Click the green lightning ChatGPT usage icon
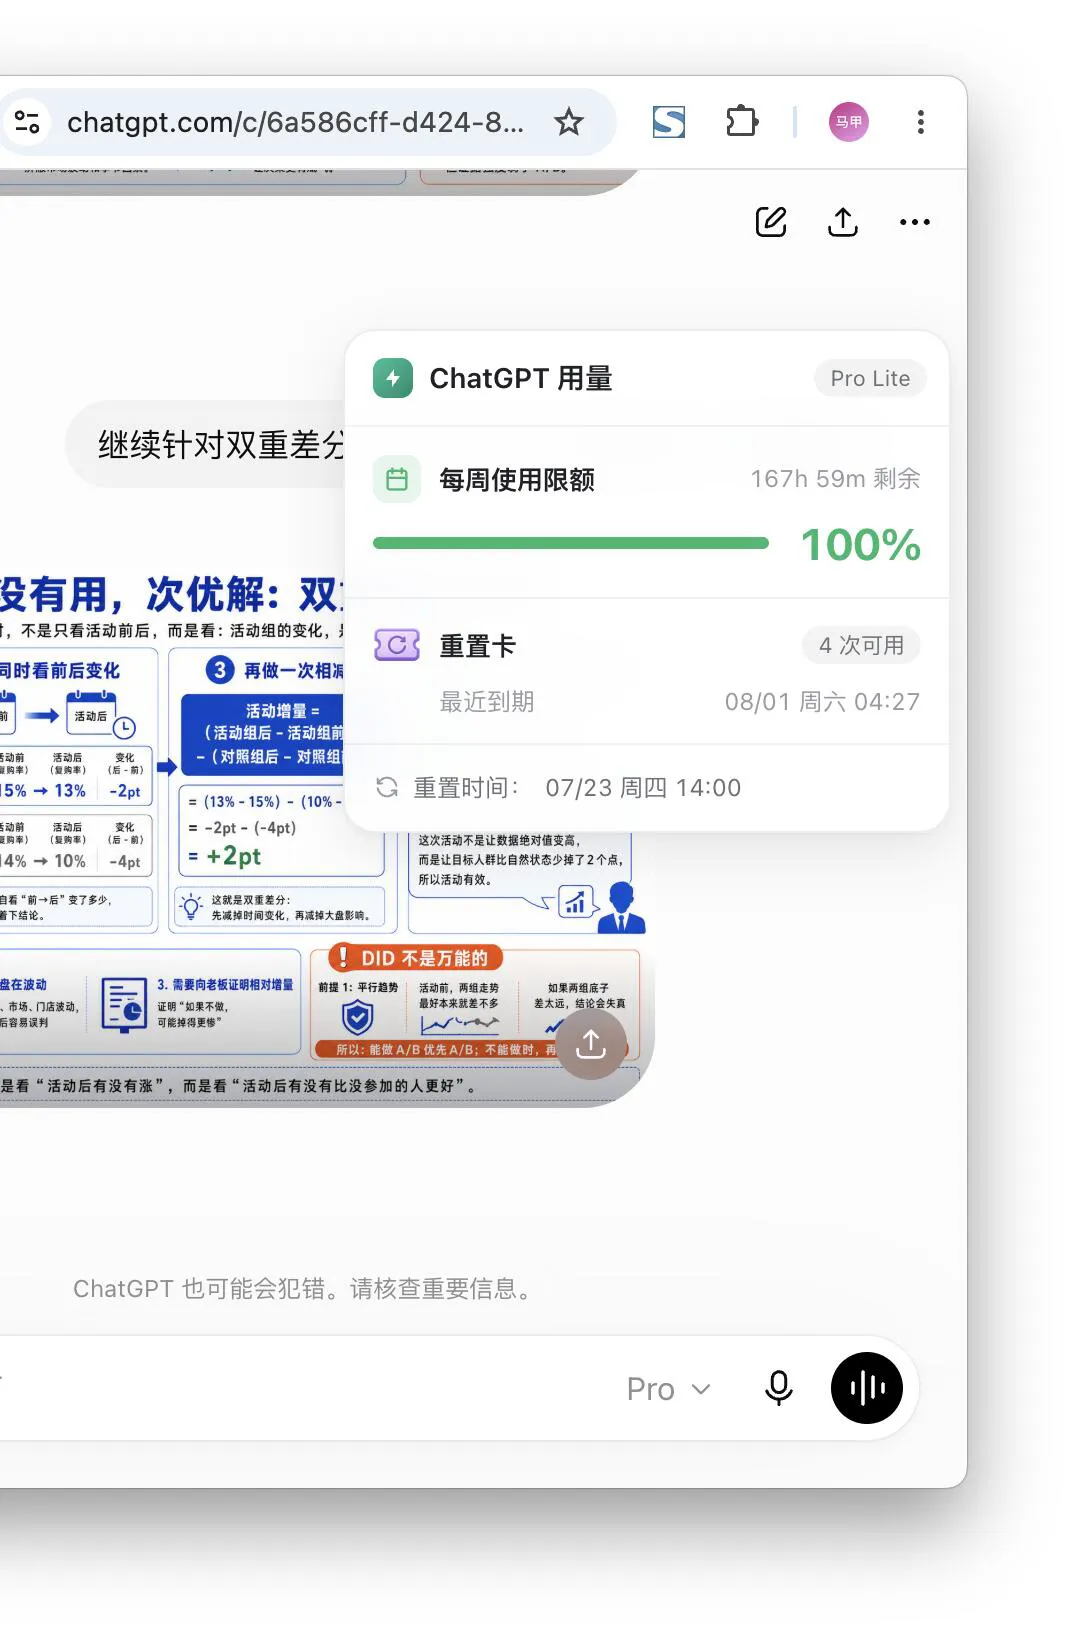Screen dimensions: 1079x1636 [x=393, y=378]
